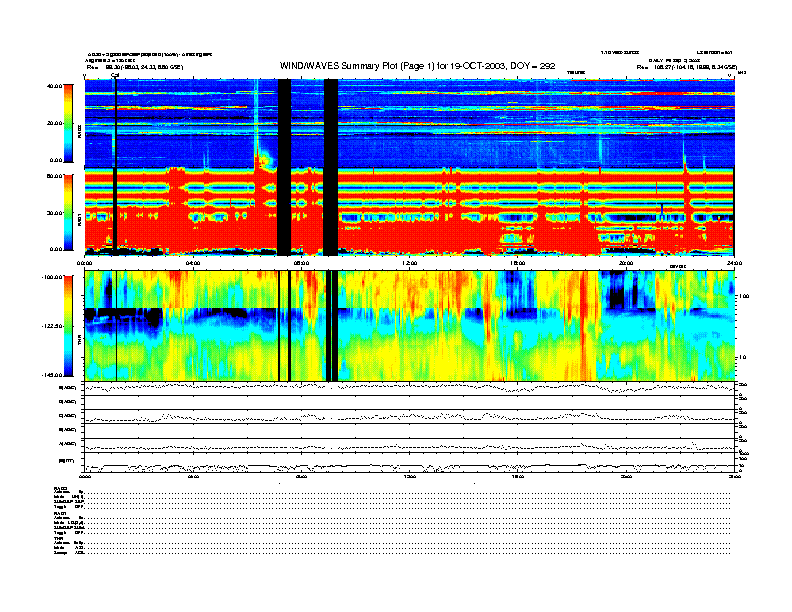
Task: Click the RAD1 color scale bar
Action: pos(68,212)
